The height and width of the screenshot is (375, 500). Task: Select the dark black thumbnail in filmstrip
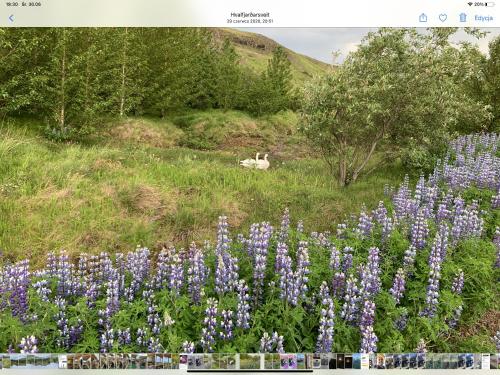tap(341, 361)
